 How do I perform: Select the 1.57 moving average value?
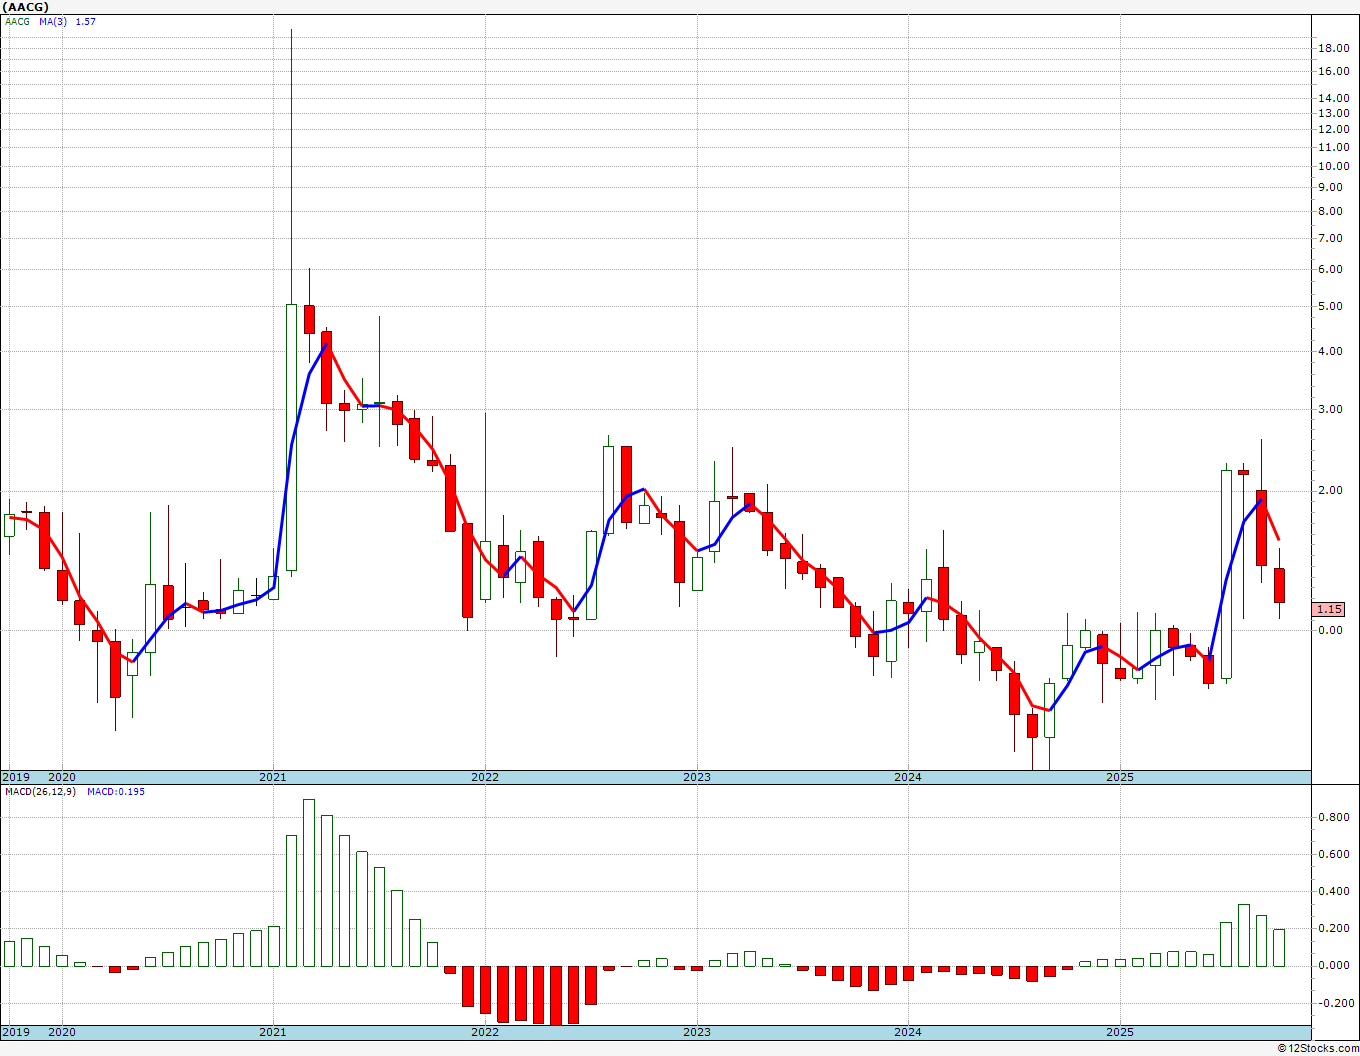point(86,21)
